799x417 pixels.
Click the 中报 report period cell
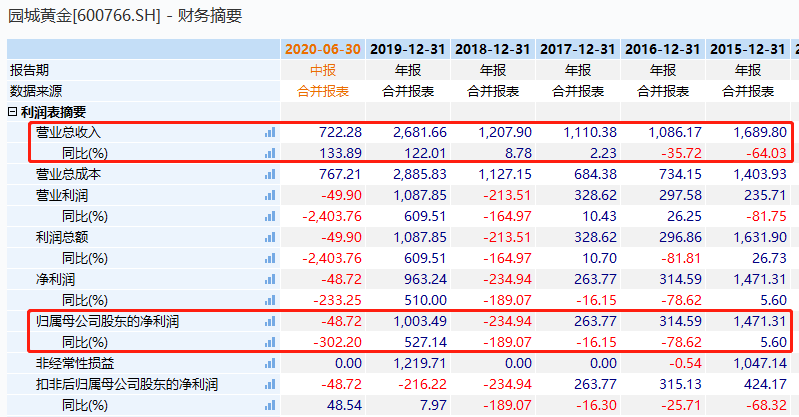[323, 70]
